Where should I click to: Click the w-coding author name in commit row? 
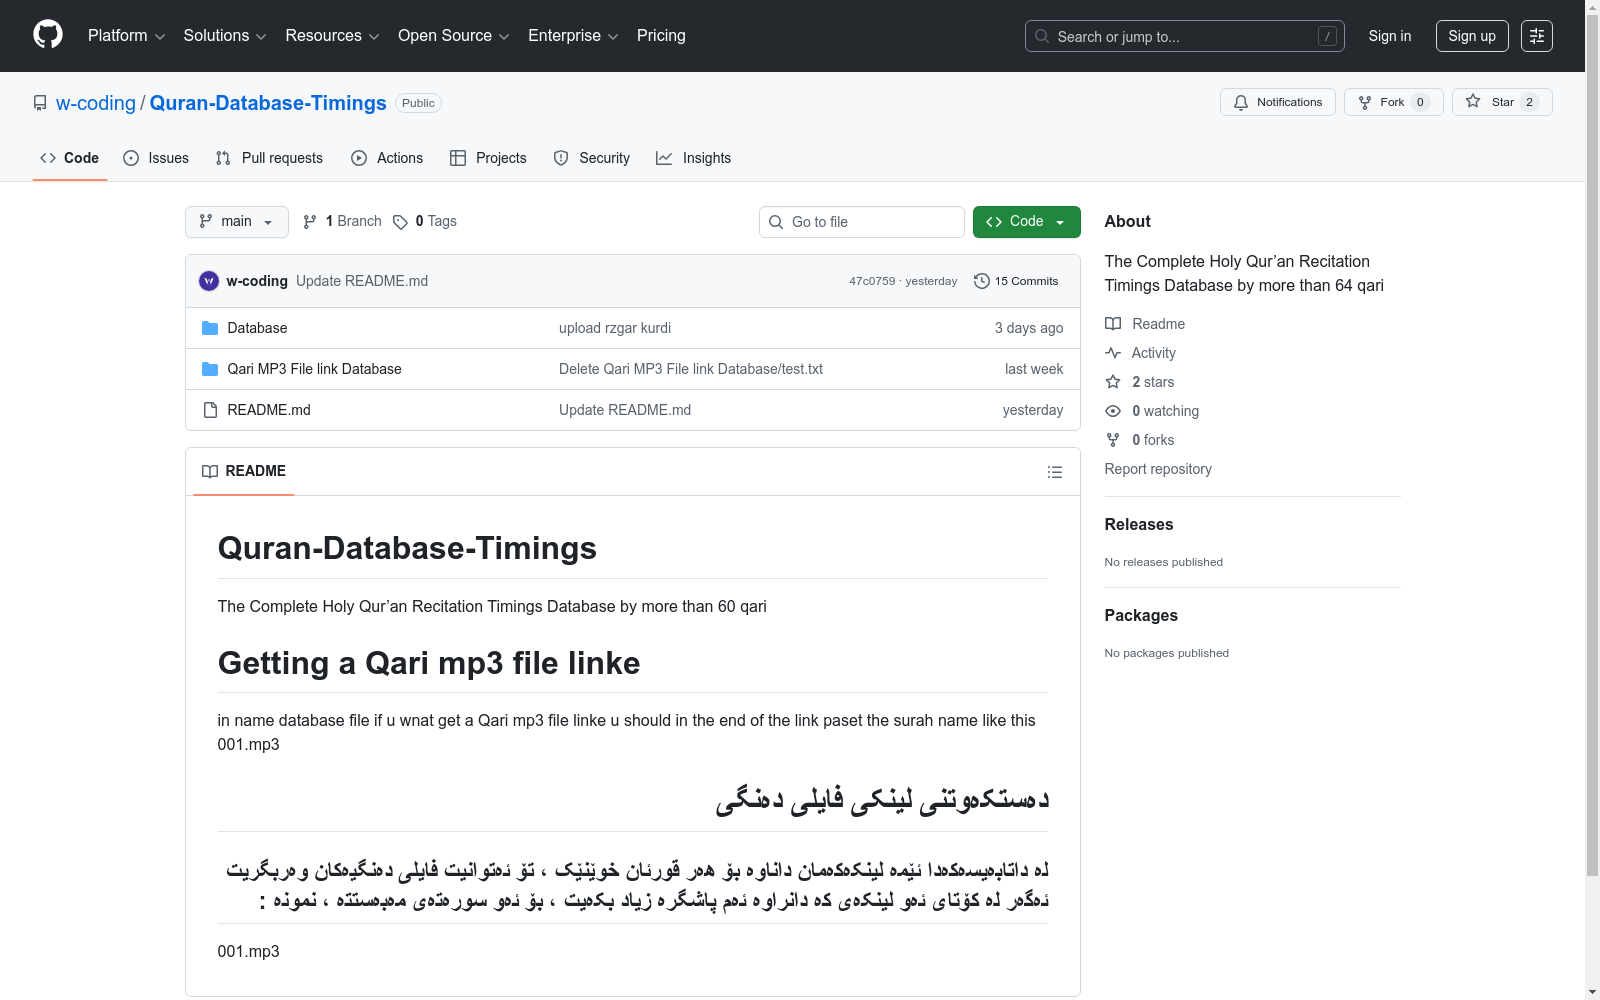coord(257,281)
